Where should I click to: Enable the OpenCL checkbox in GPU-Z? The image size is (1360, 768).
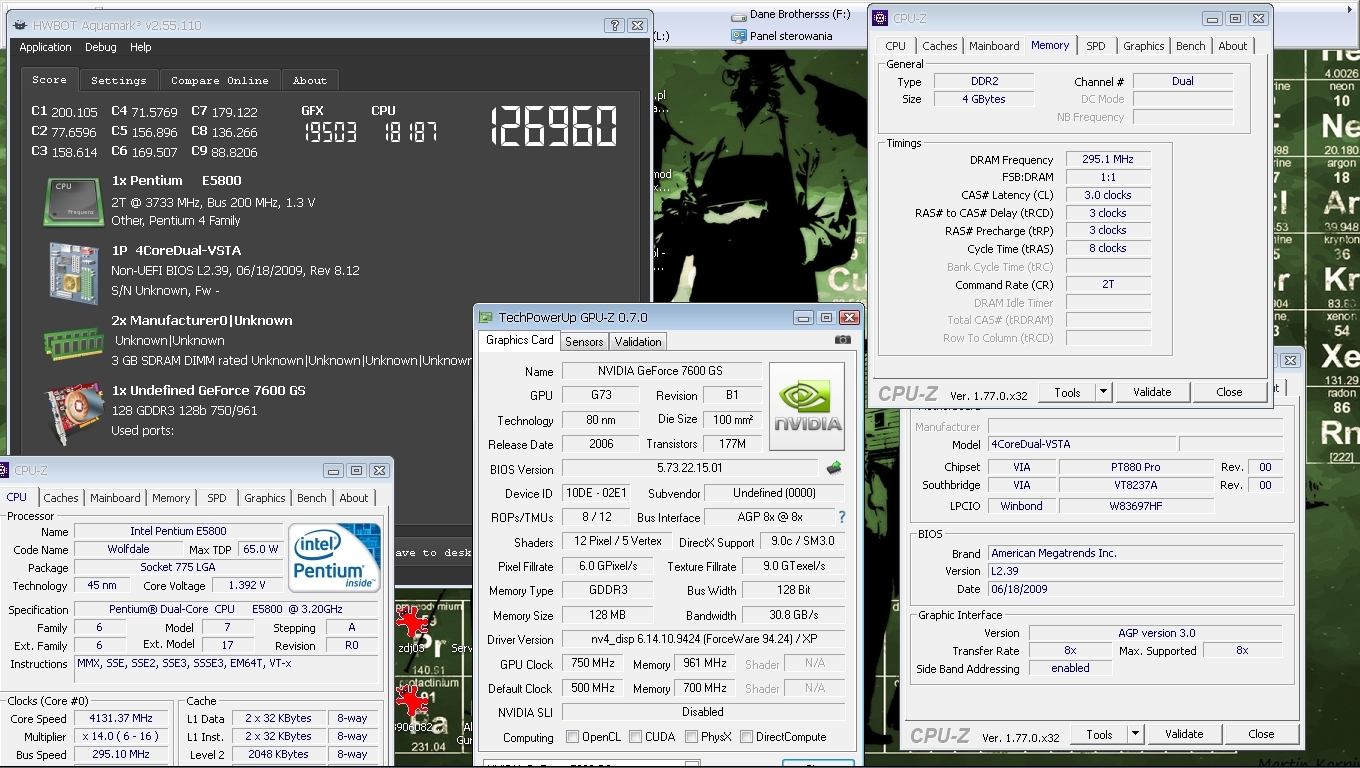point(572,737)
